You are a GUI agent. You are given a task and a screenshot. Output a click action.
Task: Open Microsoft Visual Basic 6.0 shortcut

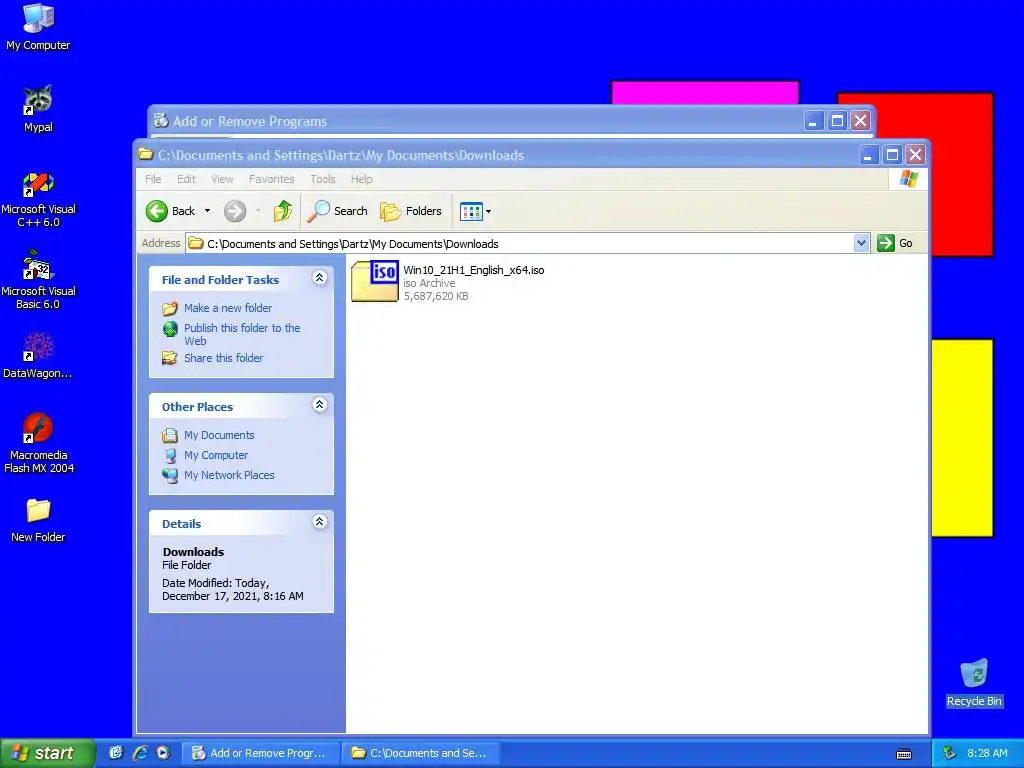[x=38, y=280]
